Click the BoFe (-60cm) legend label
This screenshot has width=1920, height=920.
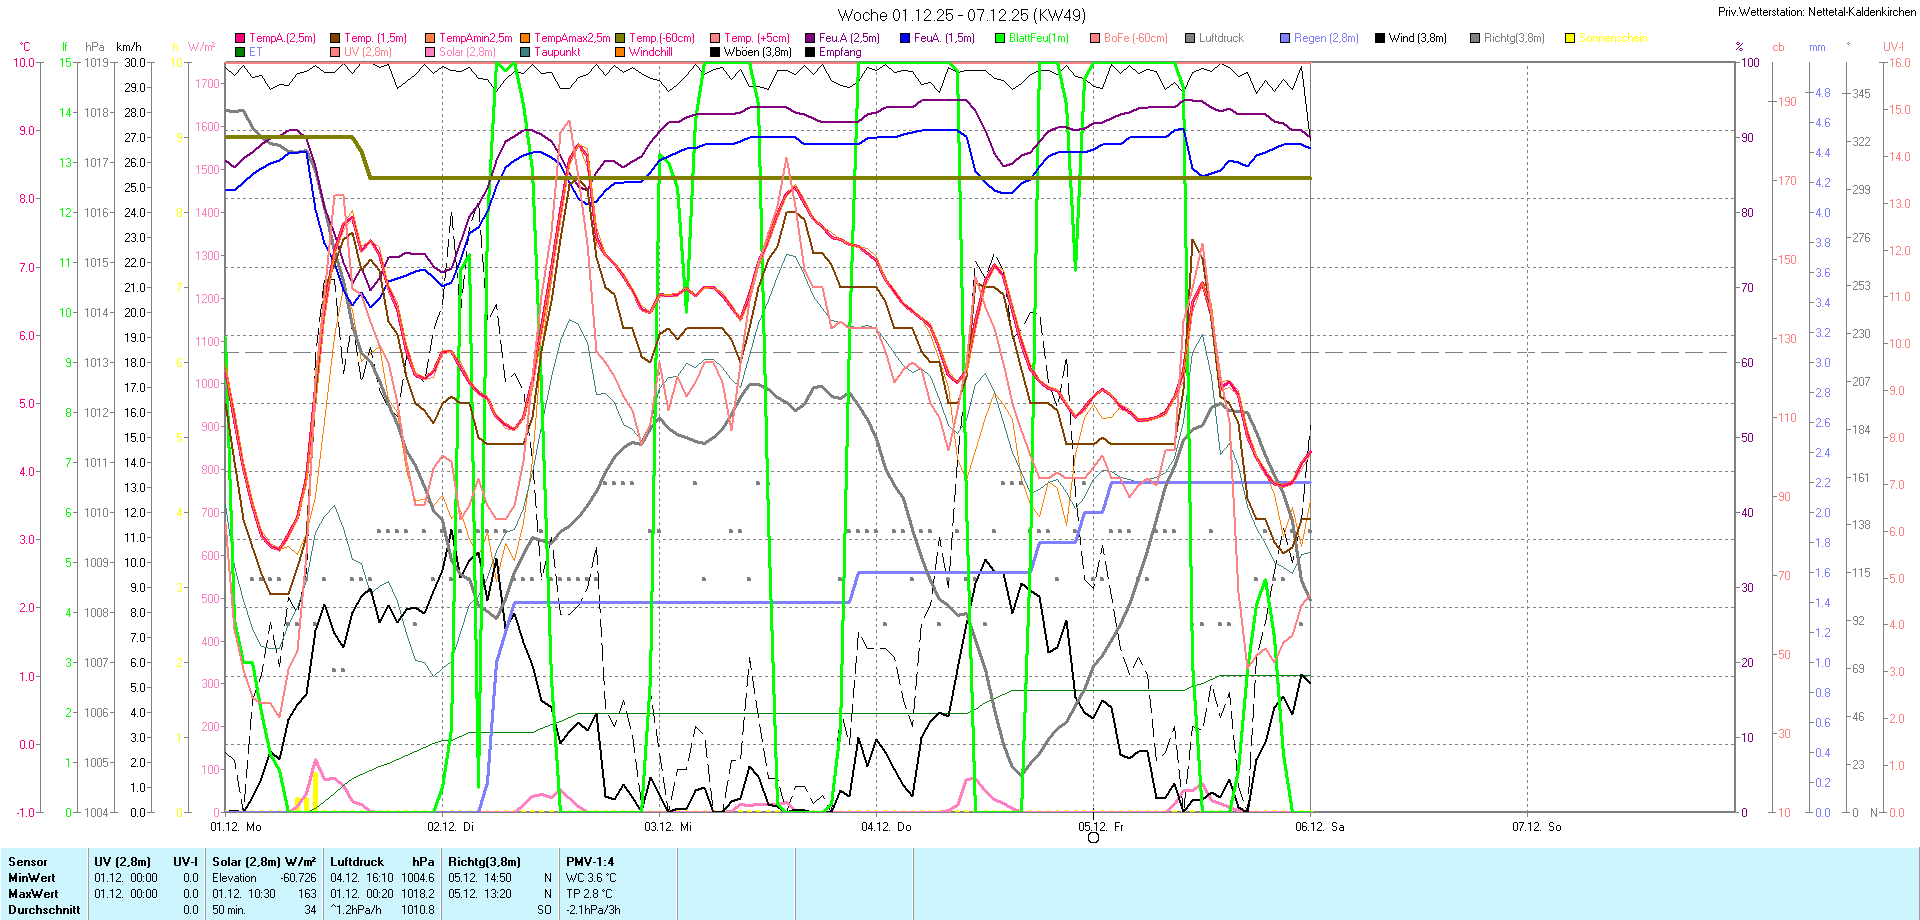click(x=1135, y=38)
